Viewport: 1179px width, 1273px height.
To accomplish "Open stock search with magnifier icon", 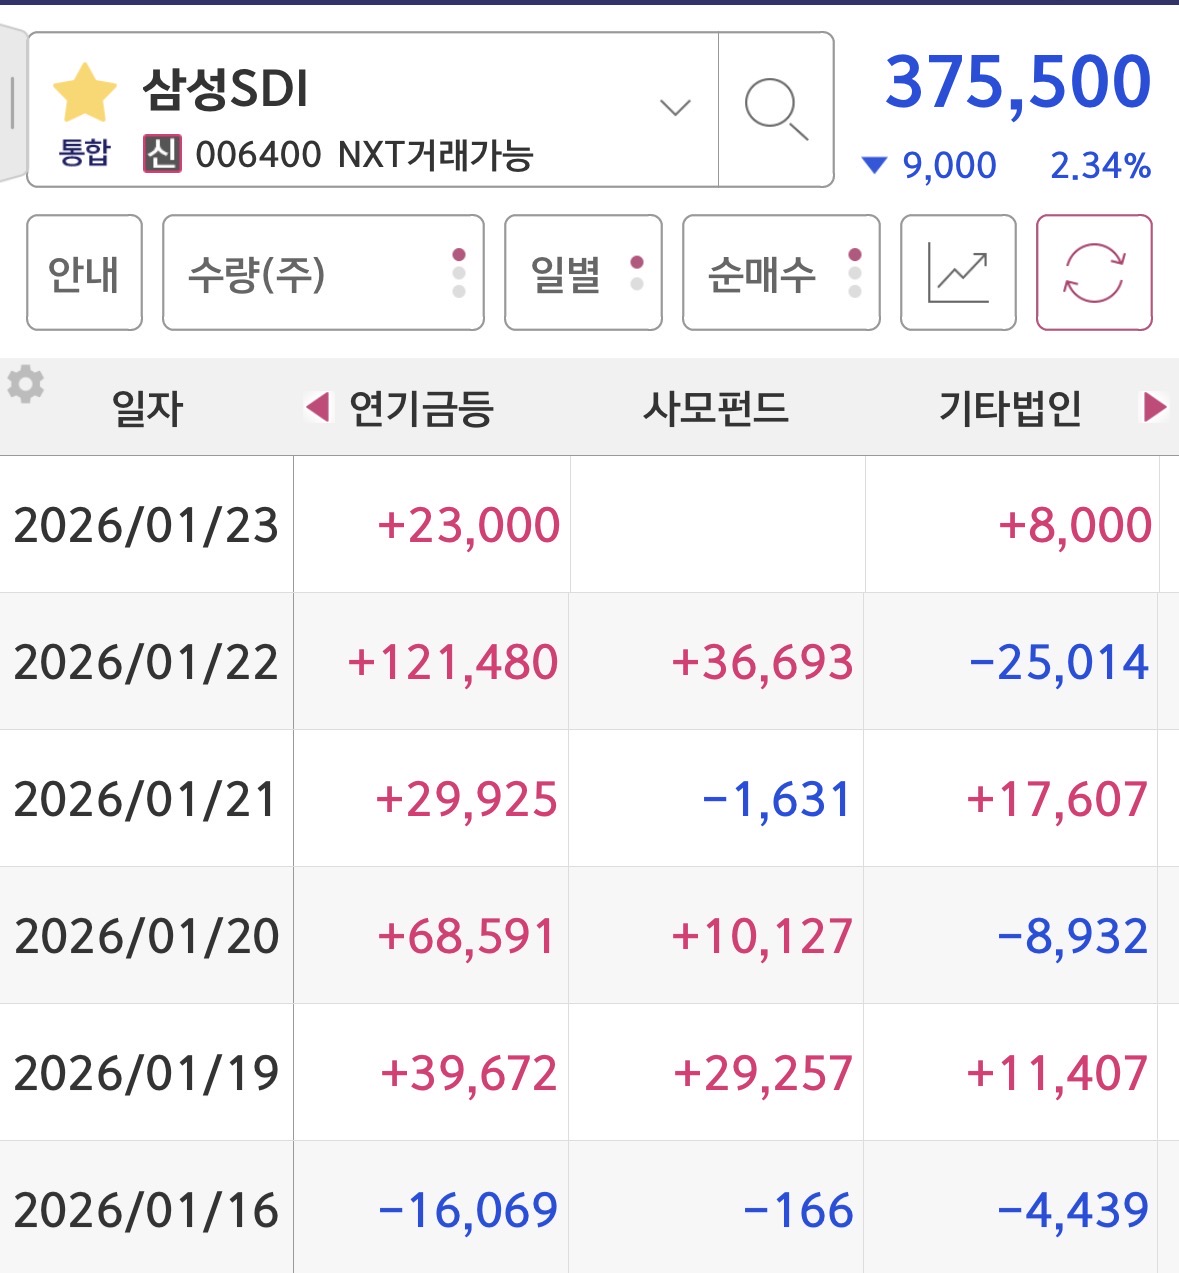I will pos(776,110).
